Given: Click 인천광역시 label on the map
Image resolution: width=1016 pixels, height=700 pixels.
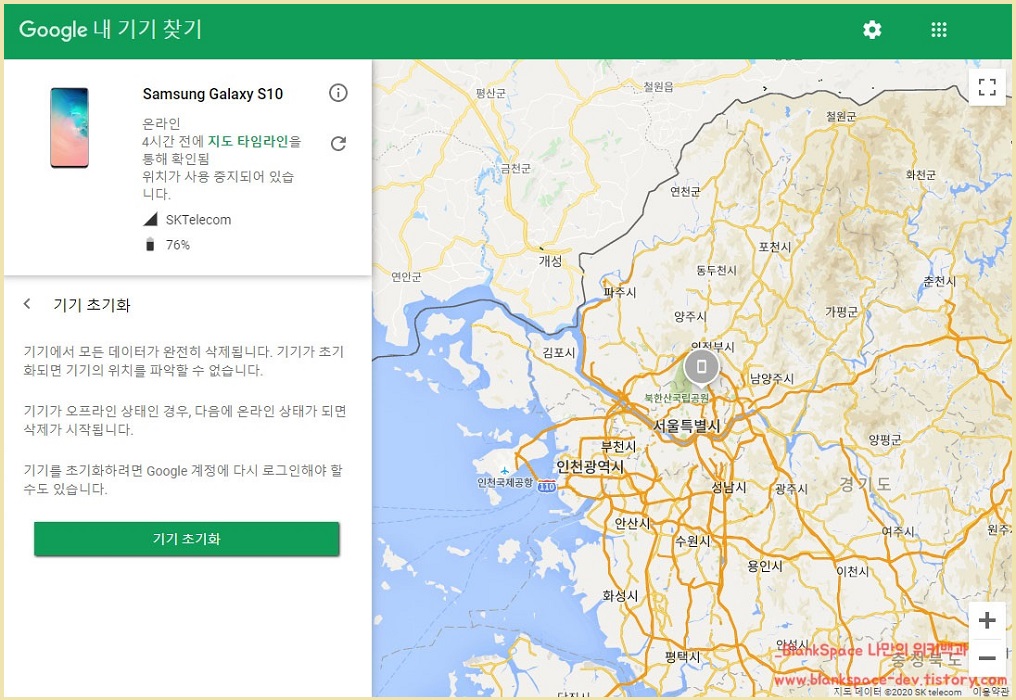Looking at the screenshot, I should [x=590, y=467].
